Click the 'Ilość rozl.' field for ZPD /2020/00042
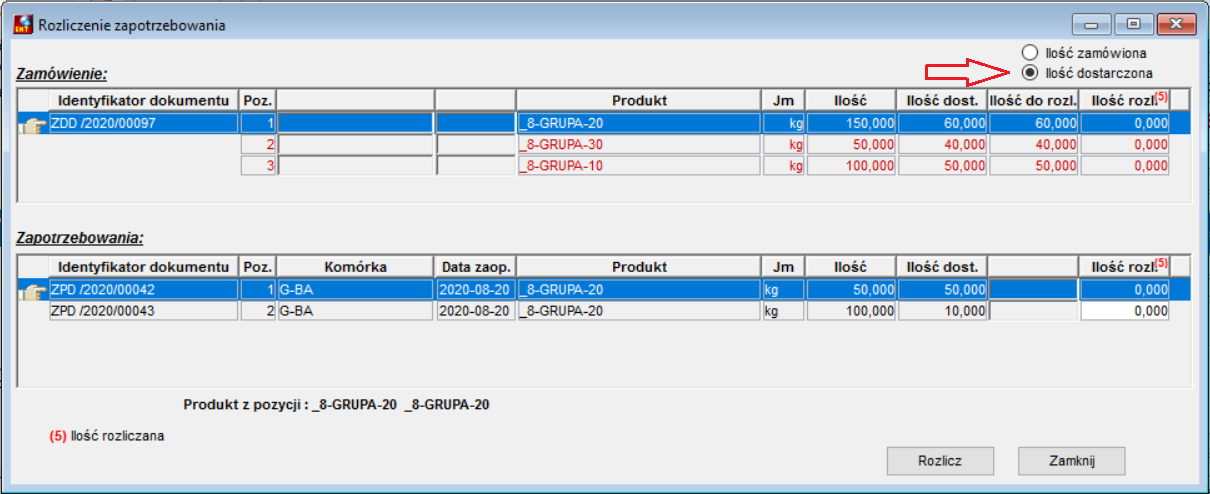 (x=1124, y=290)
